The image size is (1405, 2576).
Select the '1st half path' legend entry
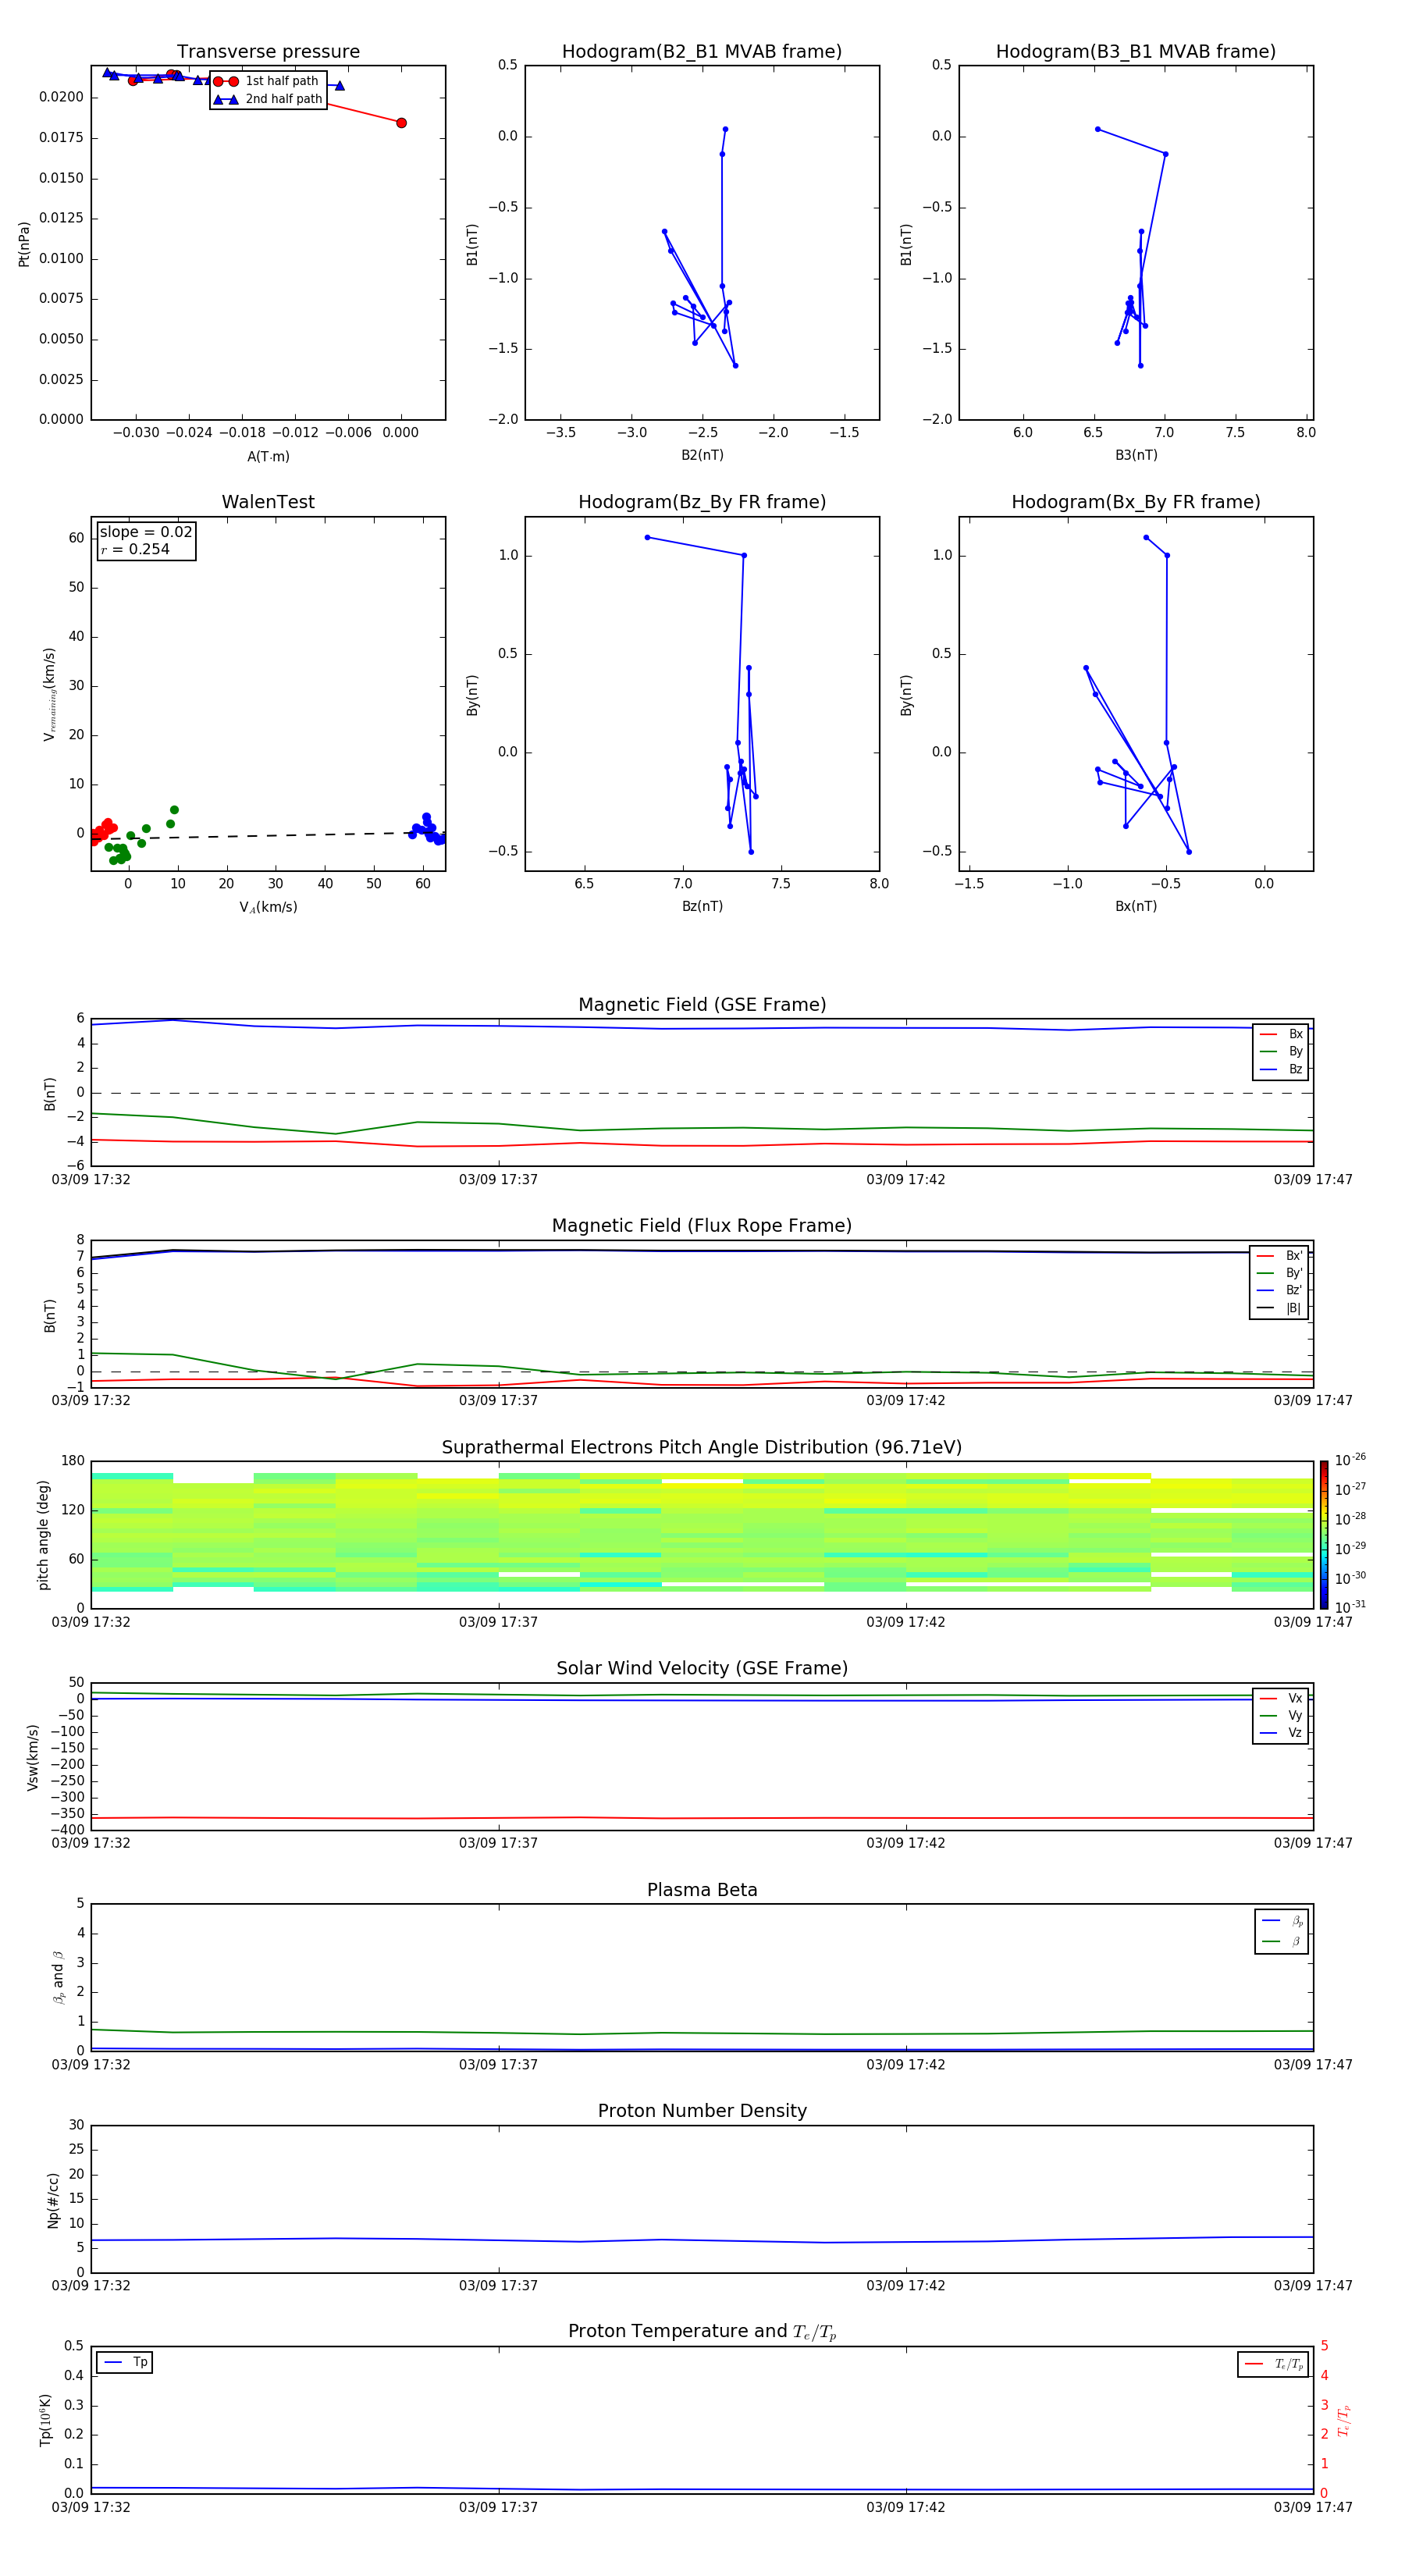[x=266, y=81]
